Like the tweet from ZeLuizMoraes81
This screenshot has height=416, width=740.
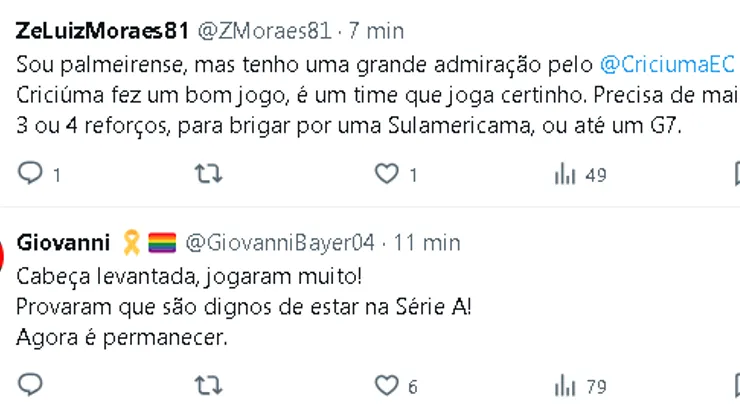point(387,174)
